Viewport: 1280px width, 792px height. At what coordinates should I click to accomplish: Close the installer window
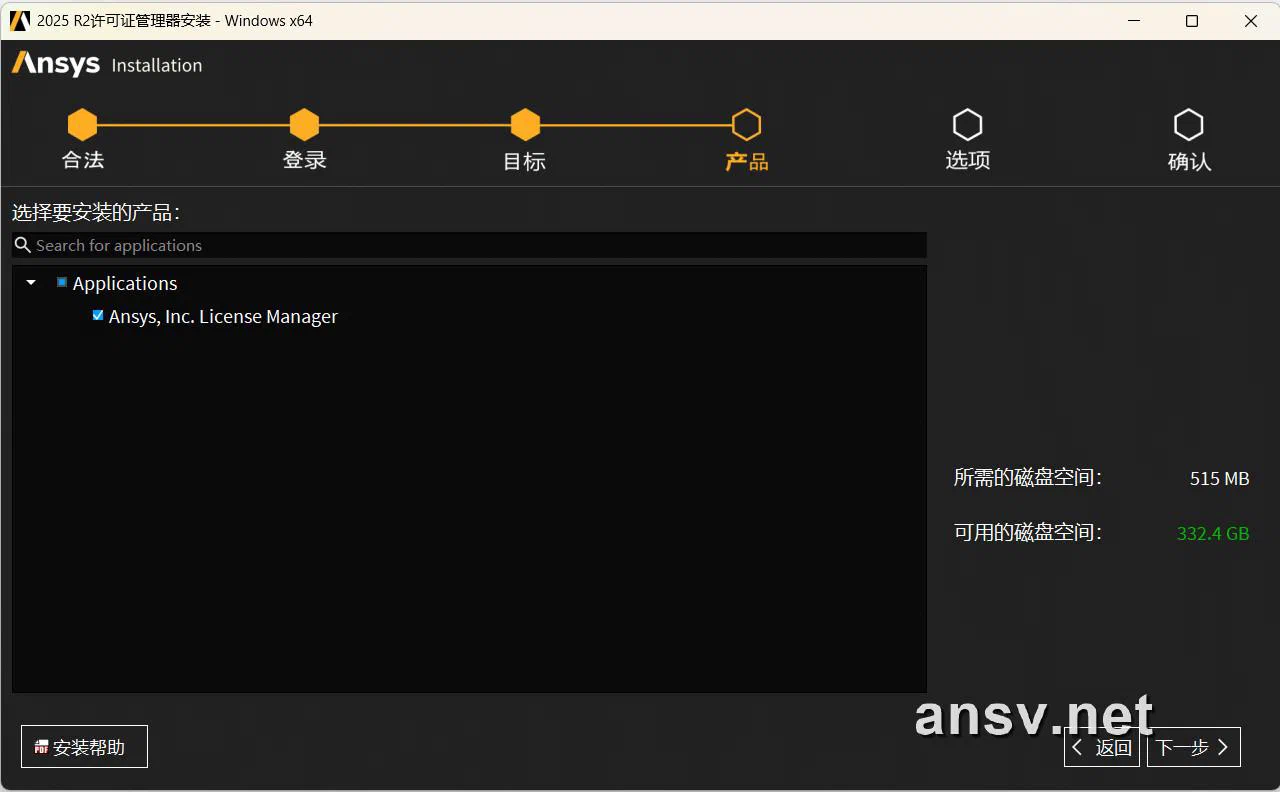(x=1251, y=20)
